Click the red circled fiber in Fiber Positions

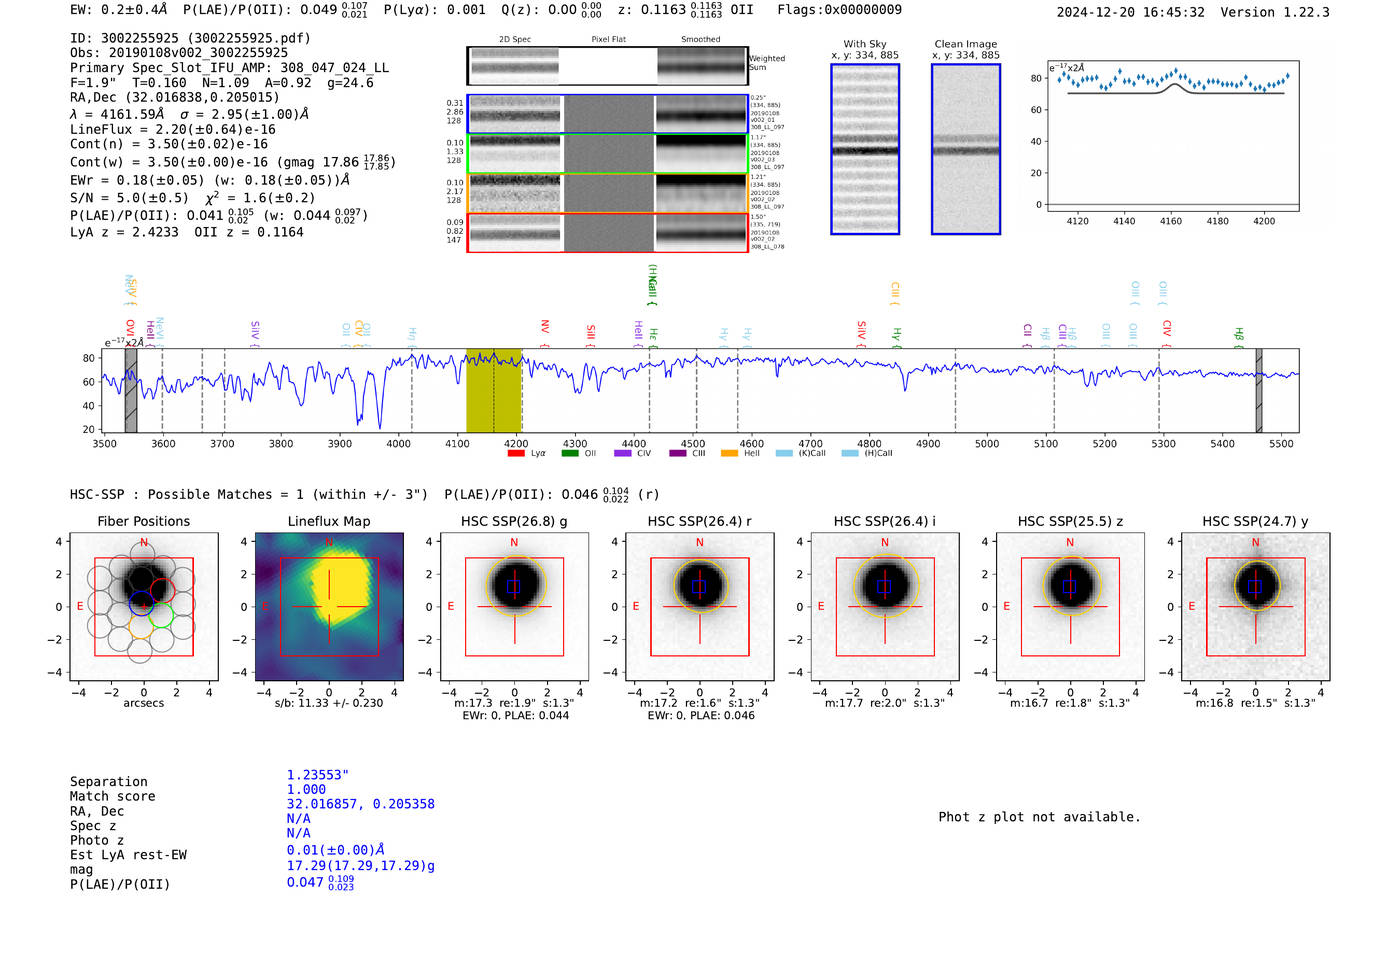click(162, 590)
